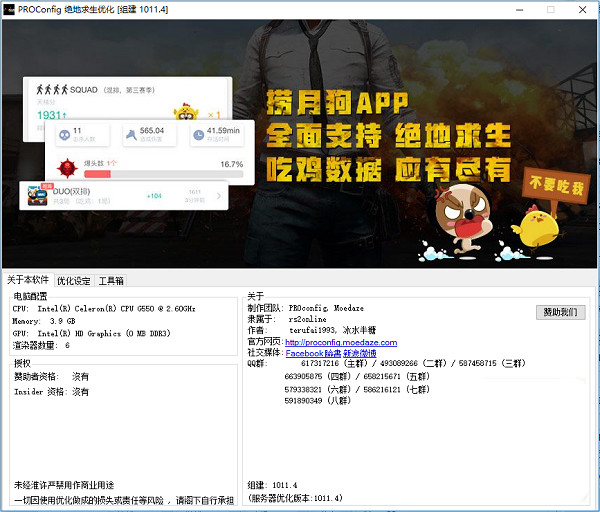Click the QQ group 579338321 (六群) text
The width and height of the screenshot is (600, 512).
pos(318,390)
